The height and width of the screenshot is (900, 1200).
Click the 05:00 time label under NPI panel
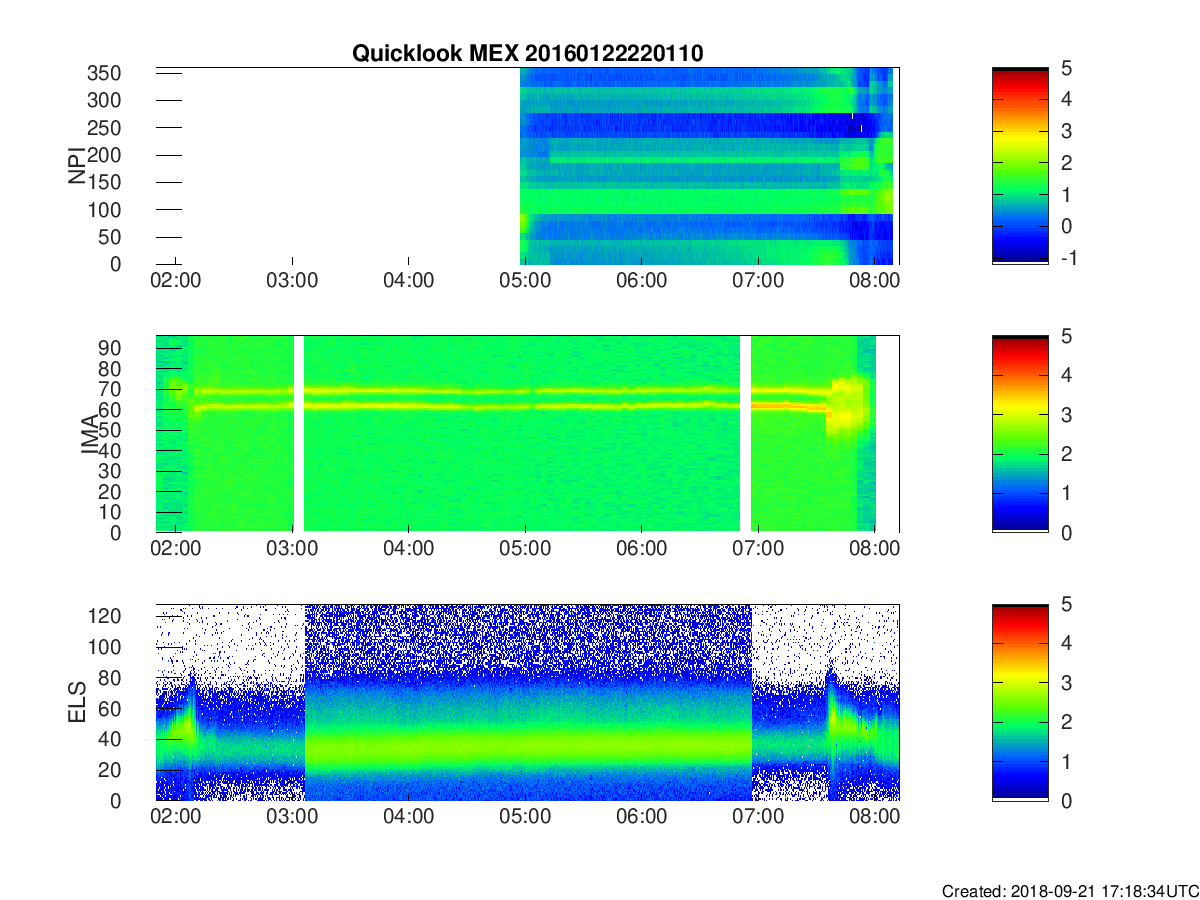pyautogui.click(x=525, y=281)
